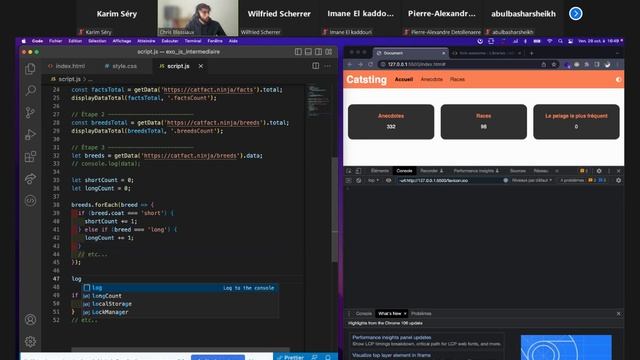Toggle the primary sidebar layout icon

click(298, 52)
